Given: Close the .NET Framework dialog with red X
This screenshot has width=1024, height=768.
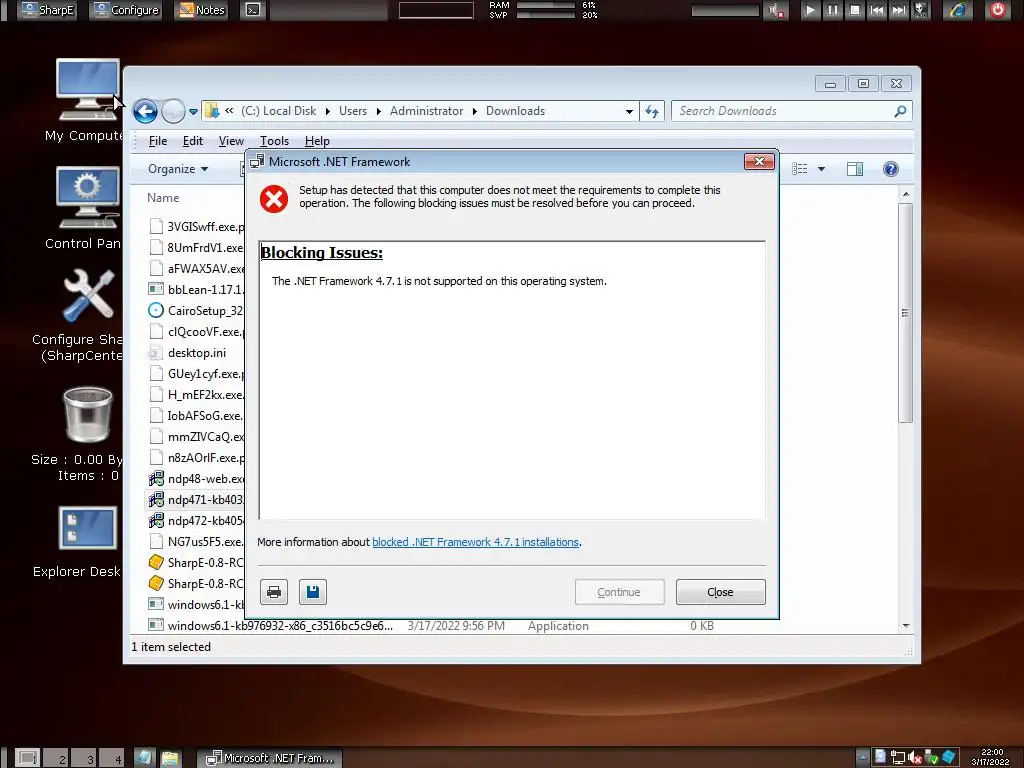Looking at the screenshot, I should (x=759, y=161).
